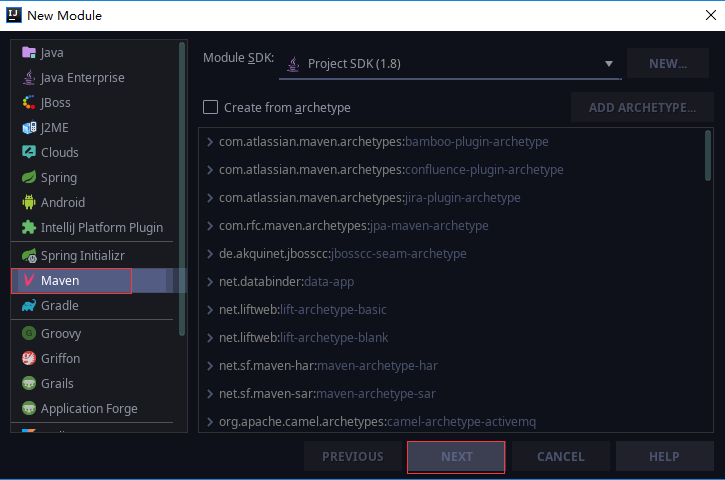
Task: Click the Grails icon
Action: click(29, 383)
